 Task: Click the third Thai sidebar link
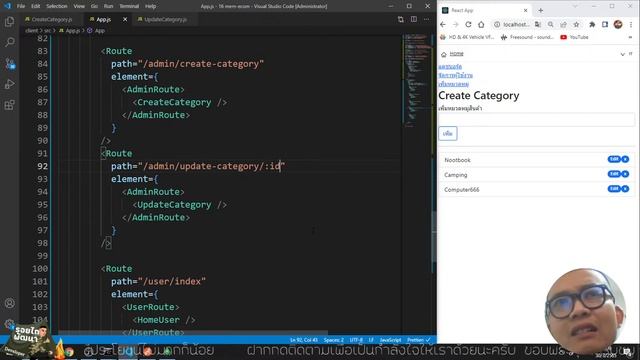[x=453, y=84]
